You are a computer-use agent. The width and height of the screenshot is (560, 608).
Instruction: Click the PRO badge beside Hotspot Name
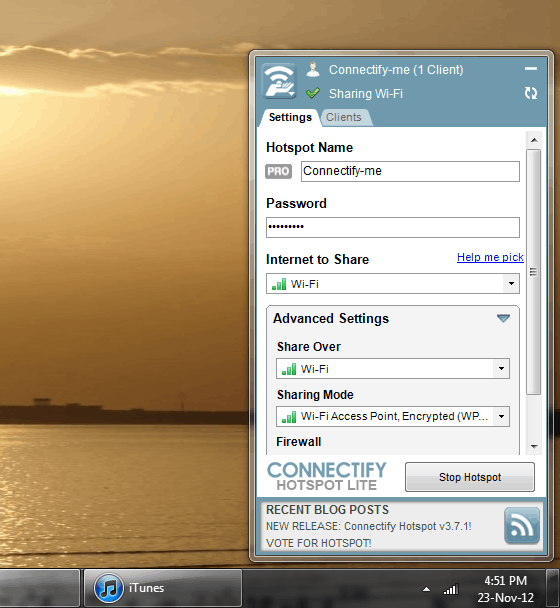(x=278, y=171)
